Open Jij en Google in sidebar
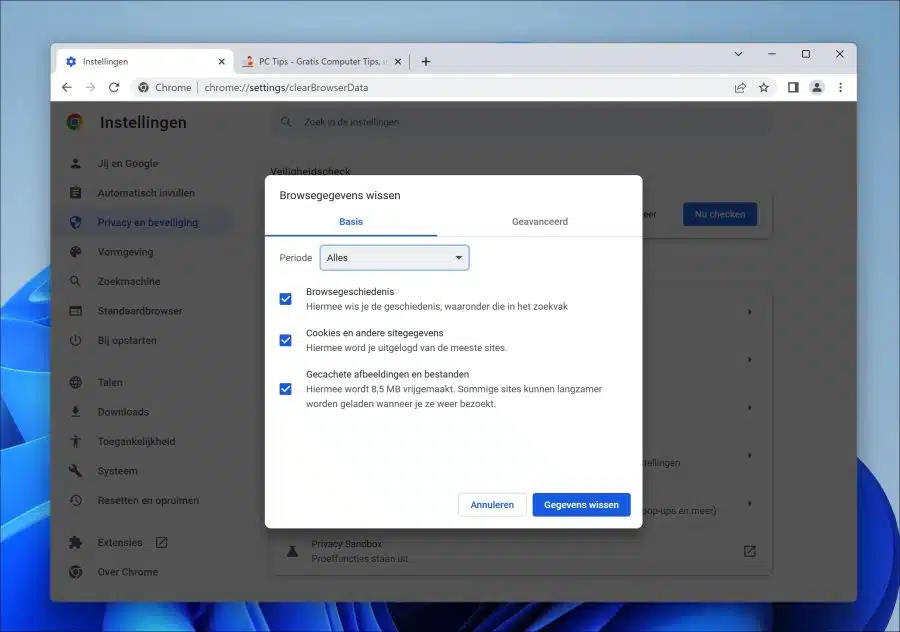Screen dimensions: 900x632 (127, 164)
